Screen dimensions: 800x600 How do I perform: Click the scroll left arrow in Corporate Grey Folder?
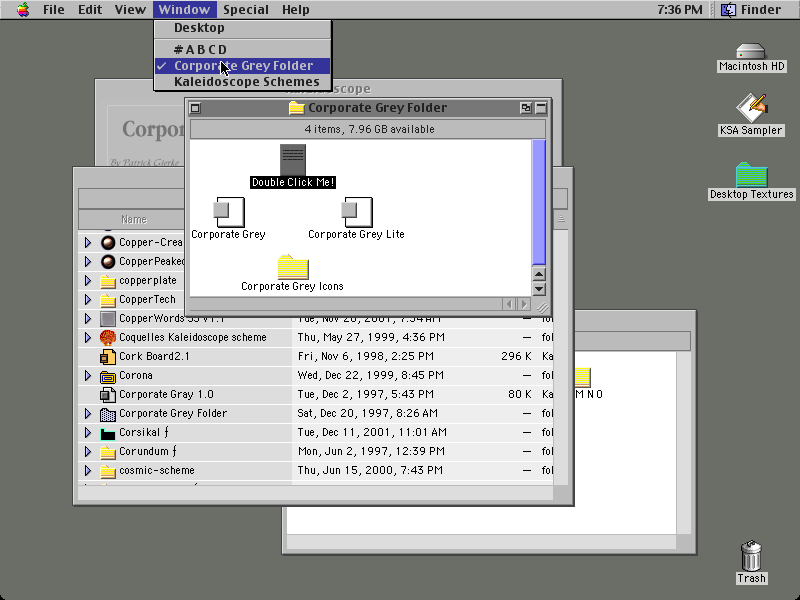pos(509,304)
